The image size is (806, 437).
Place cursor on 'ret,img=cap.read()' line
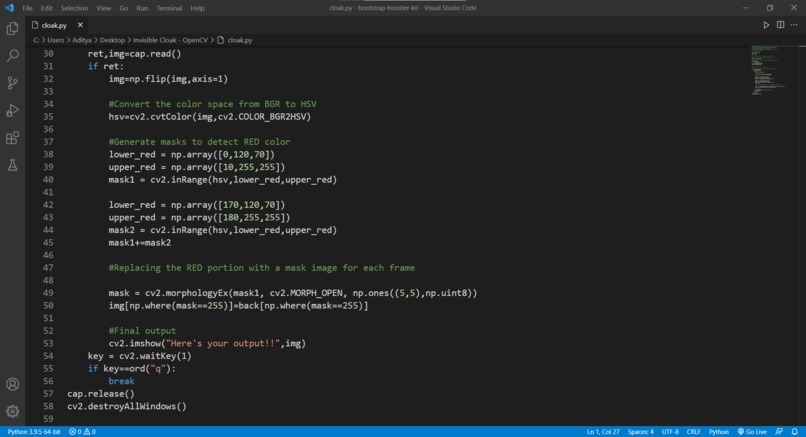click(x=134, y=53)
